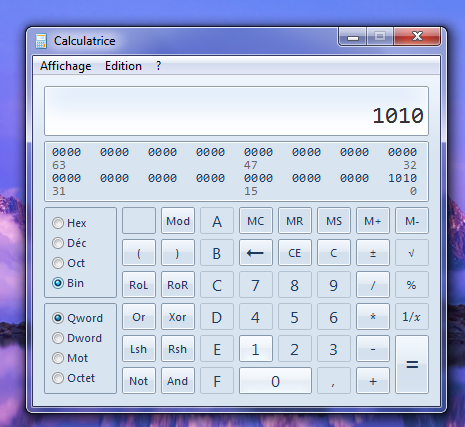This screenshot has height=427, width=465.
Task: Click the decimal comma key
Action: click(x=334, y=381)
